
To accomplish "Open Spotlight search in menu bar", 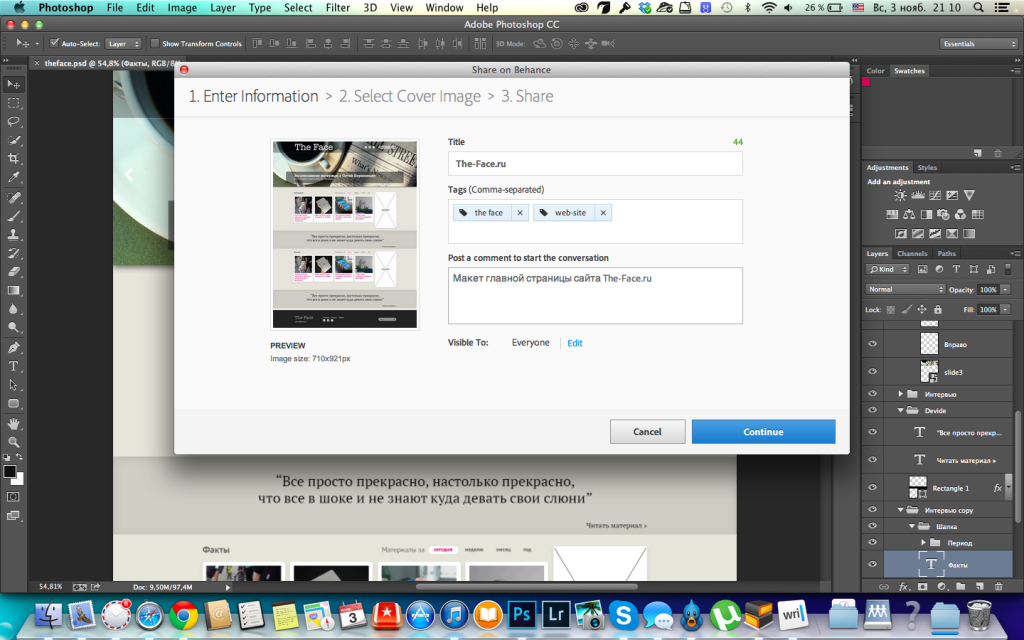I will tap(978, 7).
